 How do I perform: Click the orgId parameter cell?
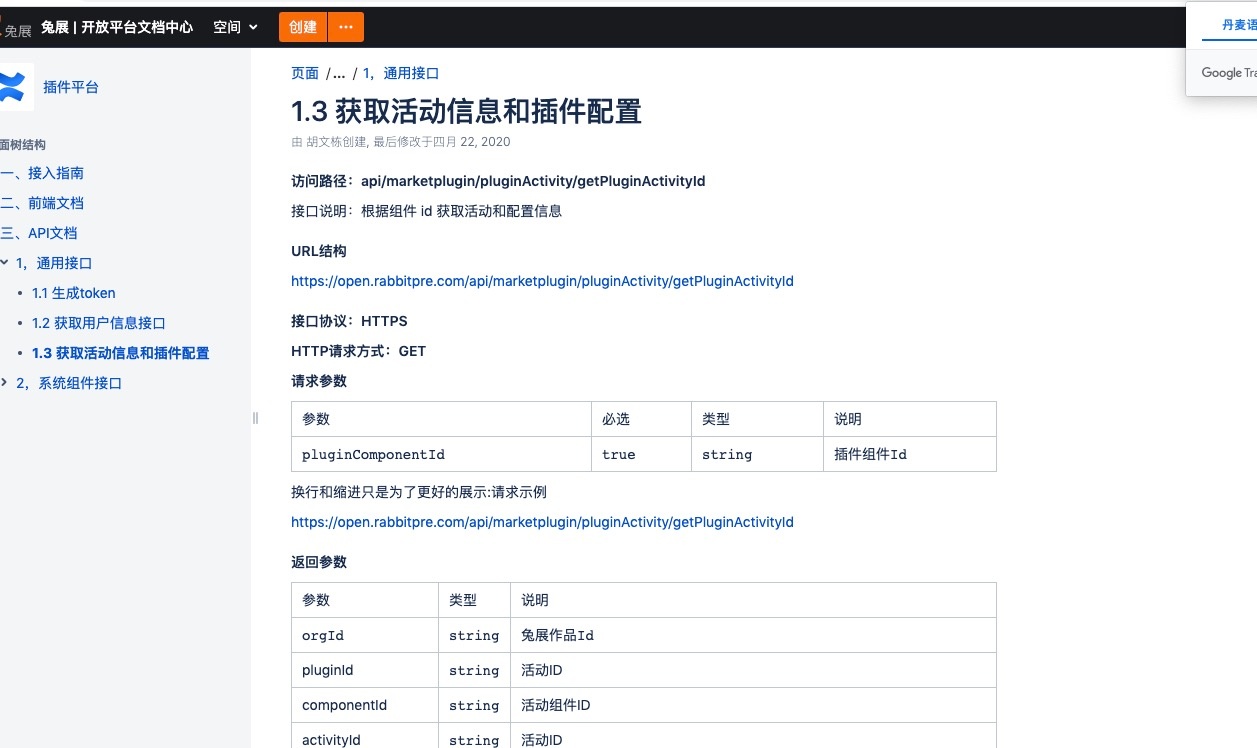[x=365, y=635]
